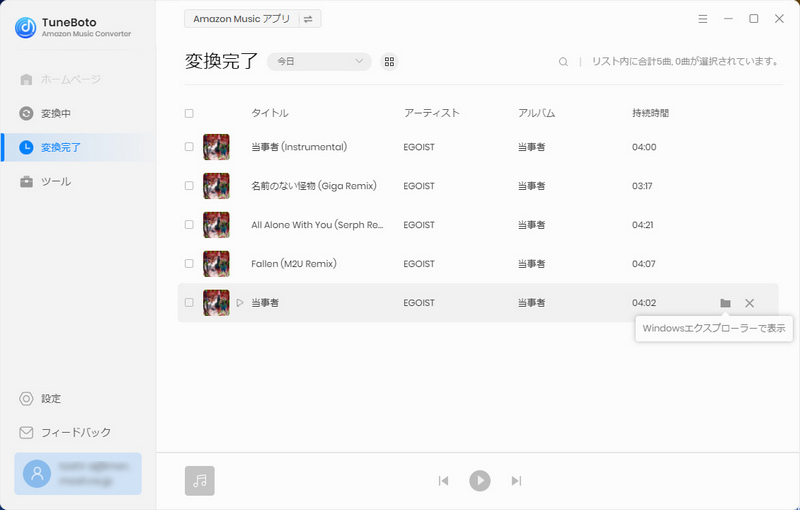Click album art of All Alone With You
The image size is (800, 510).
point(216,225)
